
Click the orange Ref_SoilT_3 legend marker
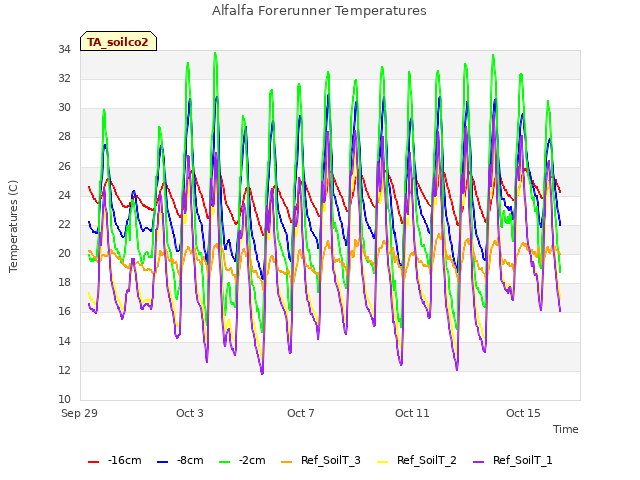point(287,462)
